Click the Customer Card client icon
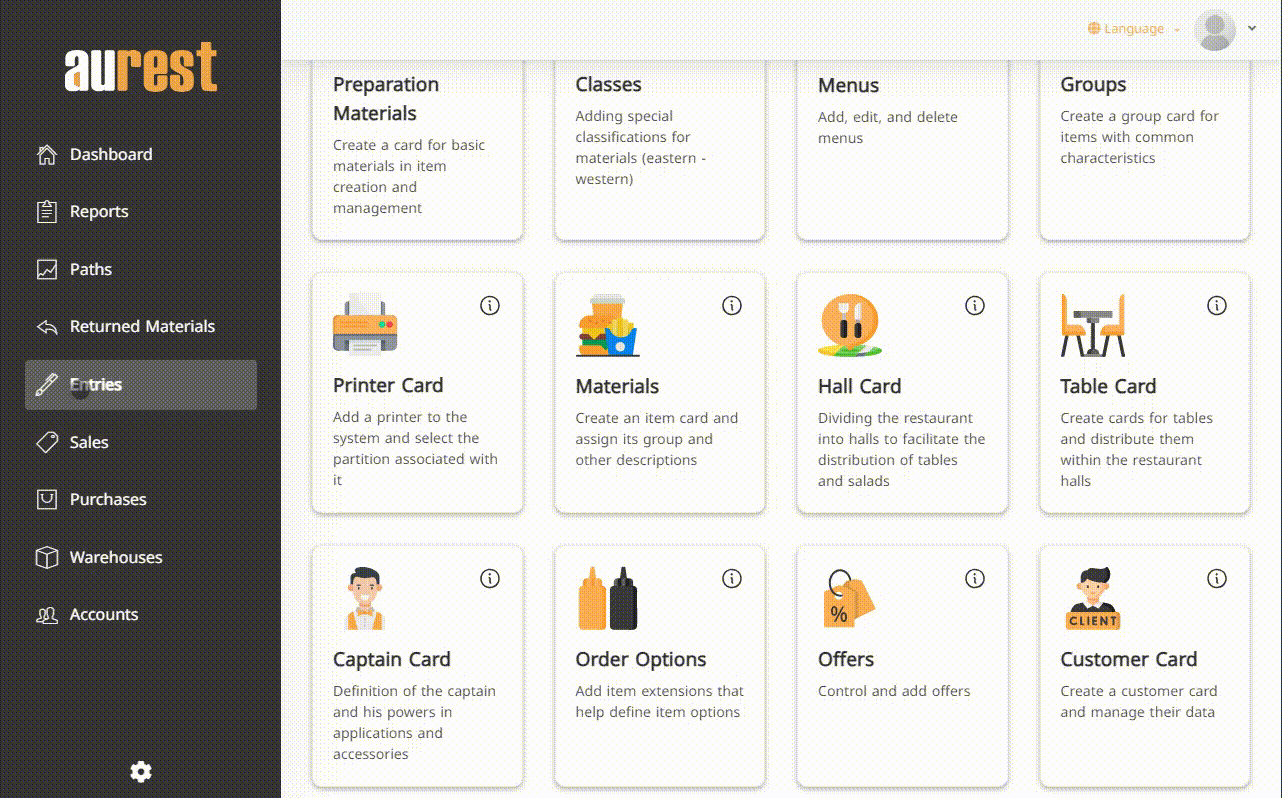 pos(1092,598)
